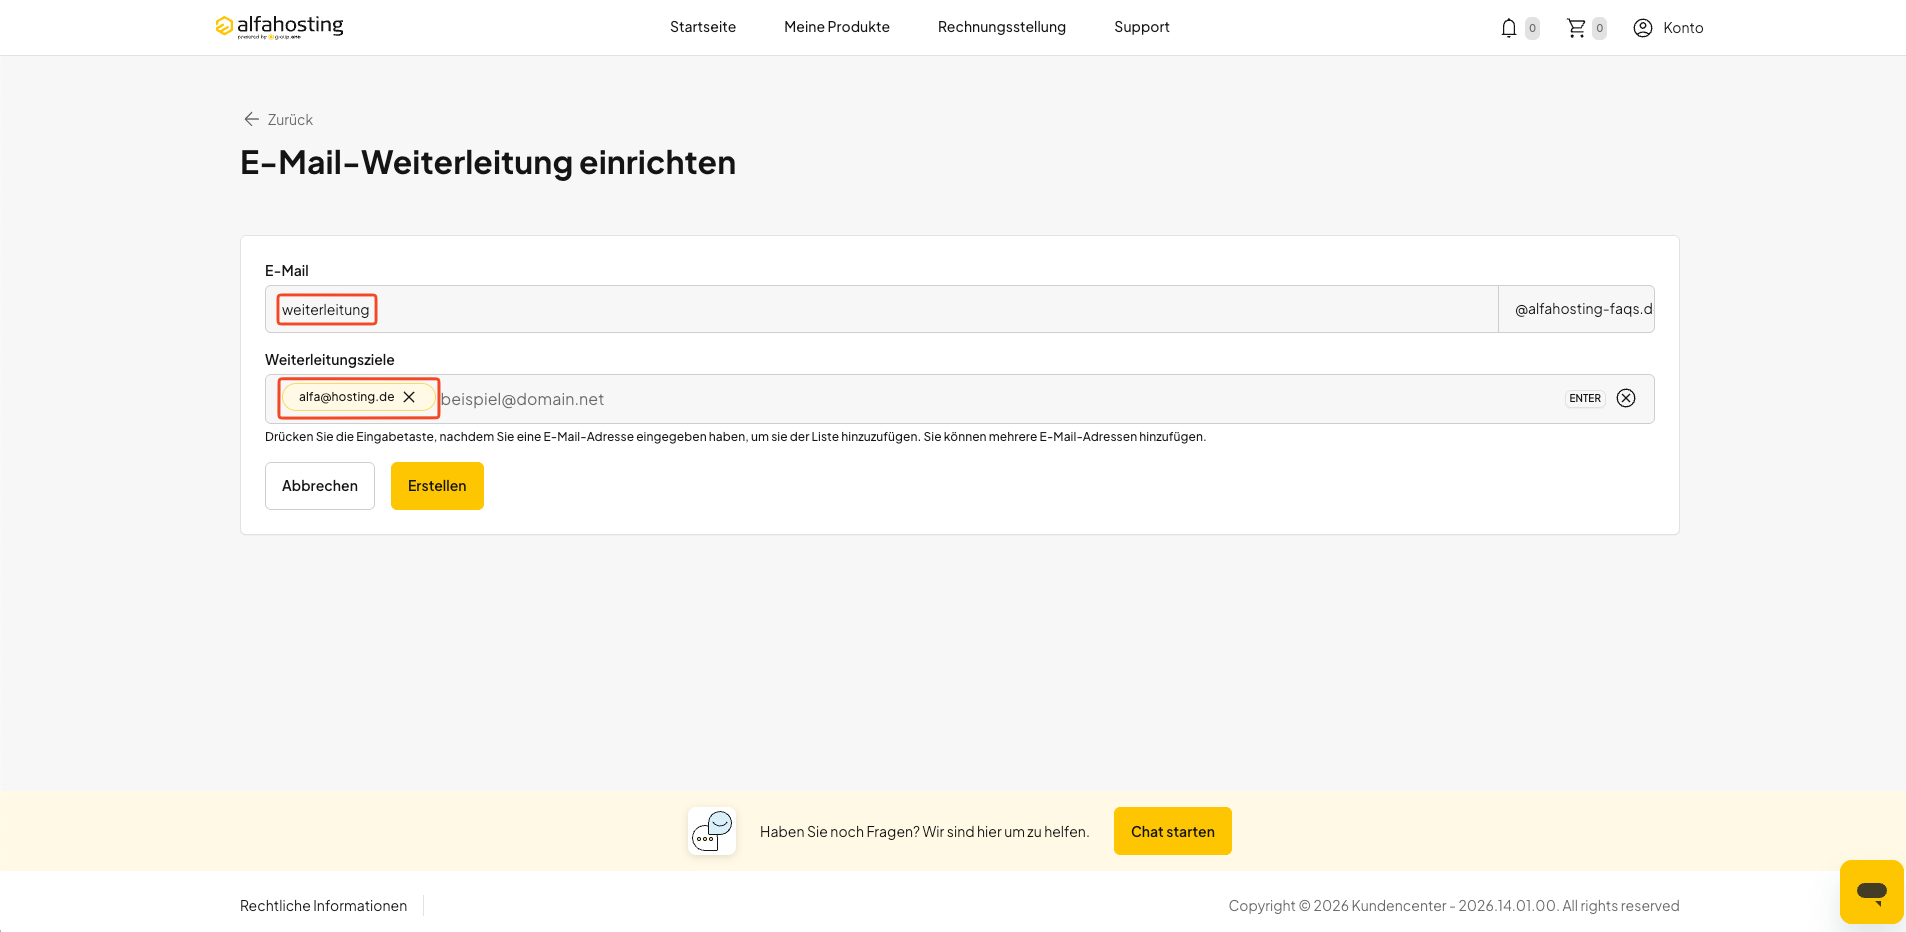Click the E-Mail-Weiterleitung einrichten heading
The width and height of the screenshot is (1906, 932).
click(x=488, y=162)
